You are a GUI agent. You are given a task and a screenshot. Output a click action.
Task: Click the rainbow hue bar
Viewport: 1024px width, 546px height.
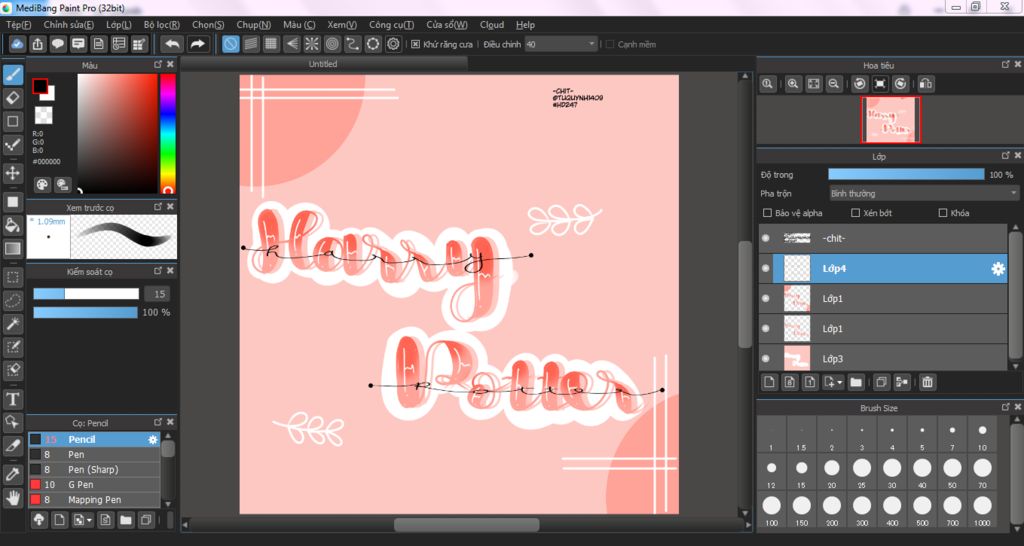[168, 133]
